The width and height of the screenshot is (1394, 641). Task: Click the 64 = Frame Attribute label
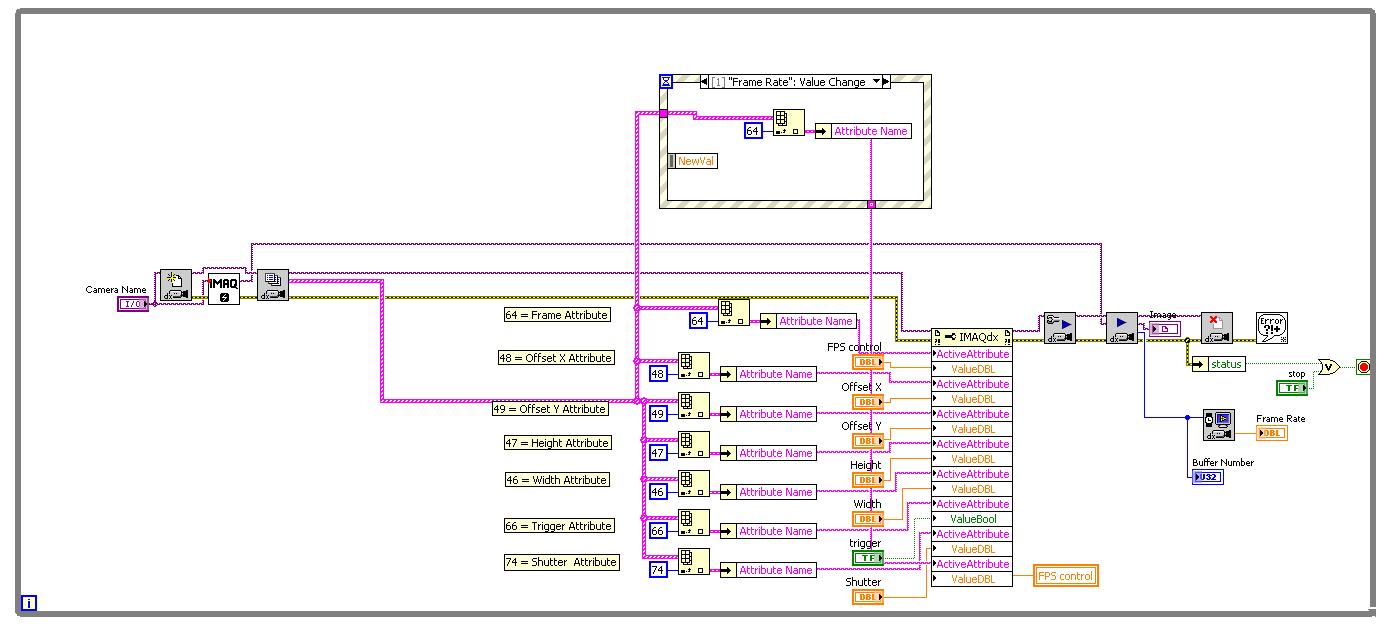557,315
